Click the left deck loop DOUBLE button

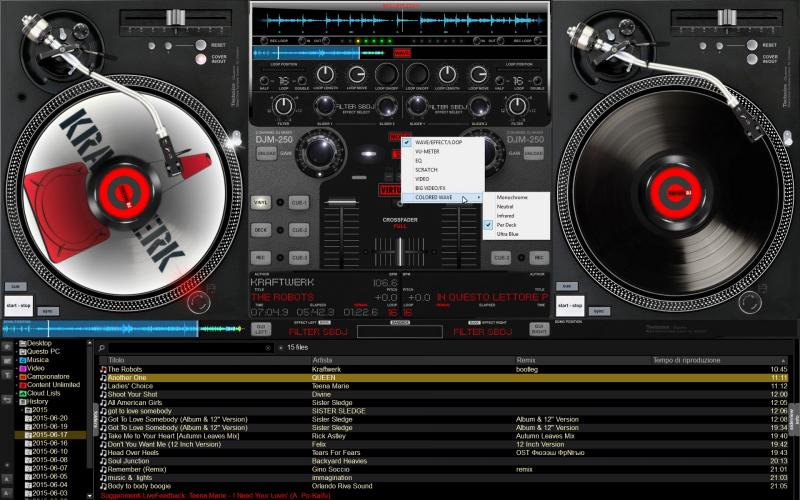point(302,81)
